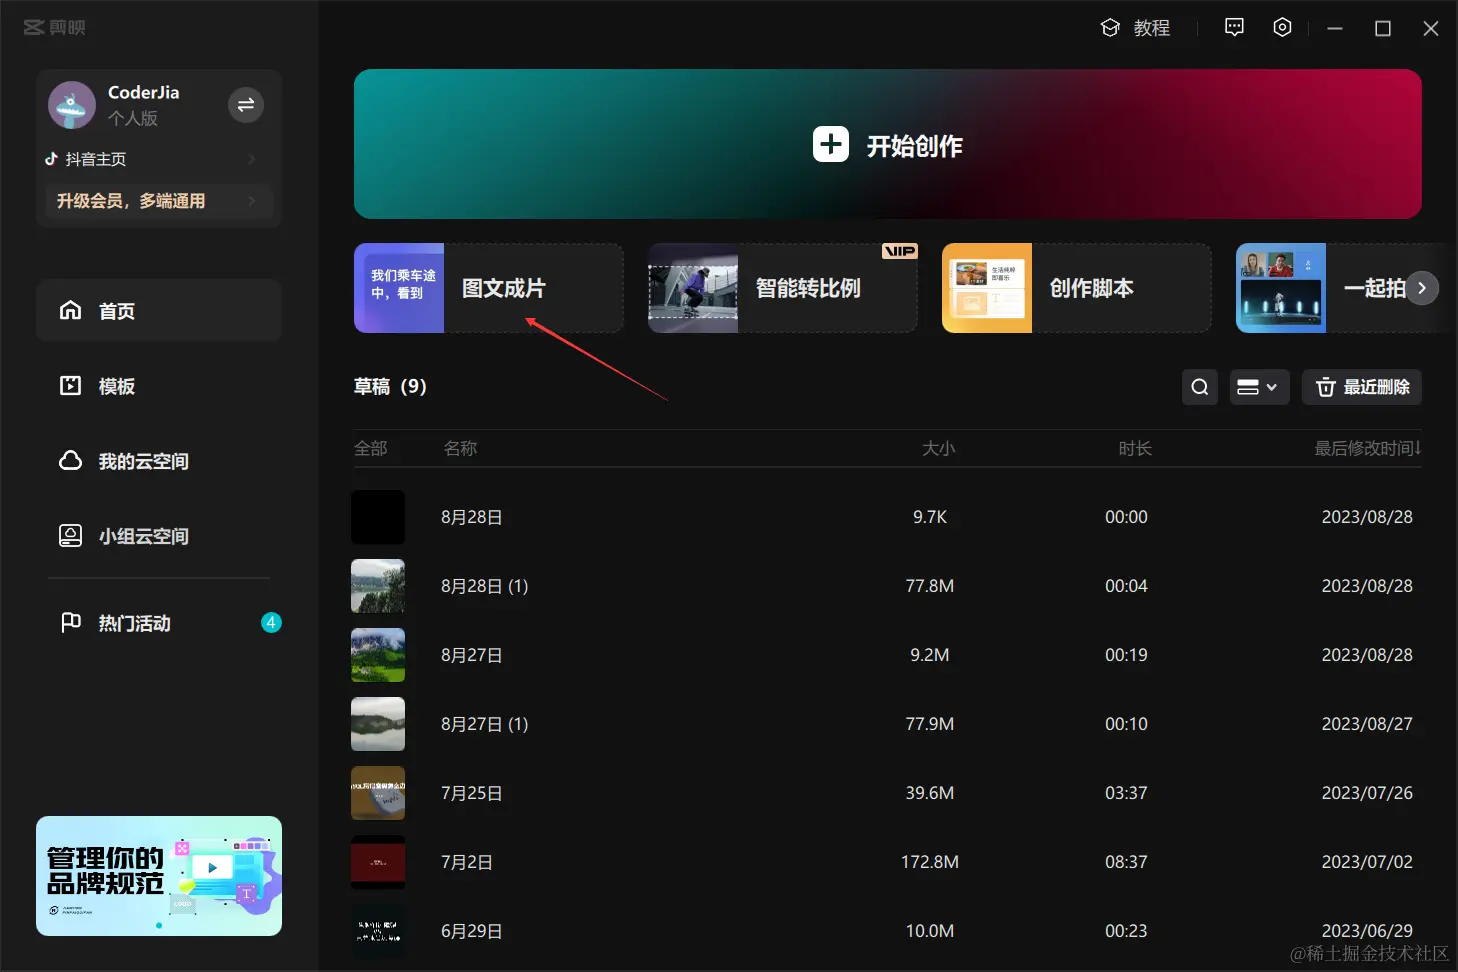Click the thumbnail of draft 6月29日

click(378, 931)
